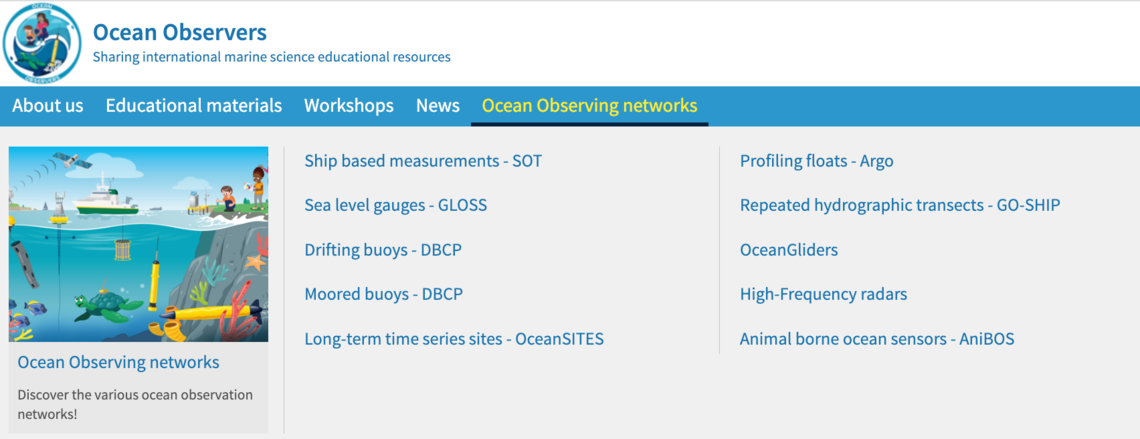Select the Workshops menu item

349,105
